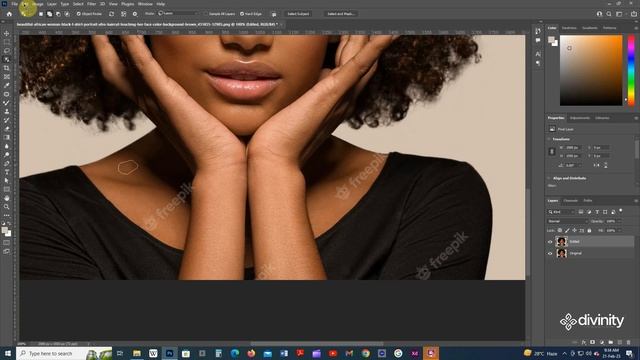Screen dimensions: 640x360
Task: Open Photoshop from the Windows taskbar
Action: [169, 353]
